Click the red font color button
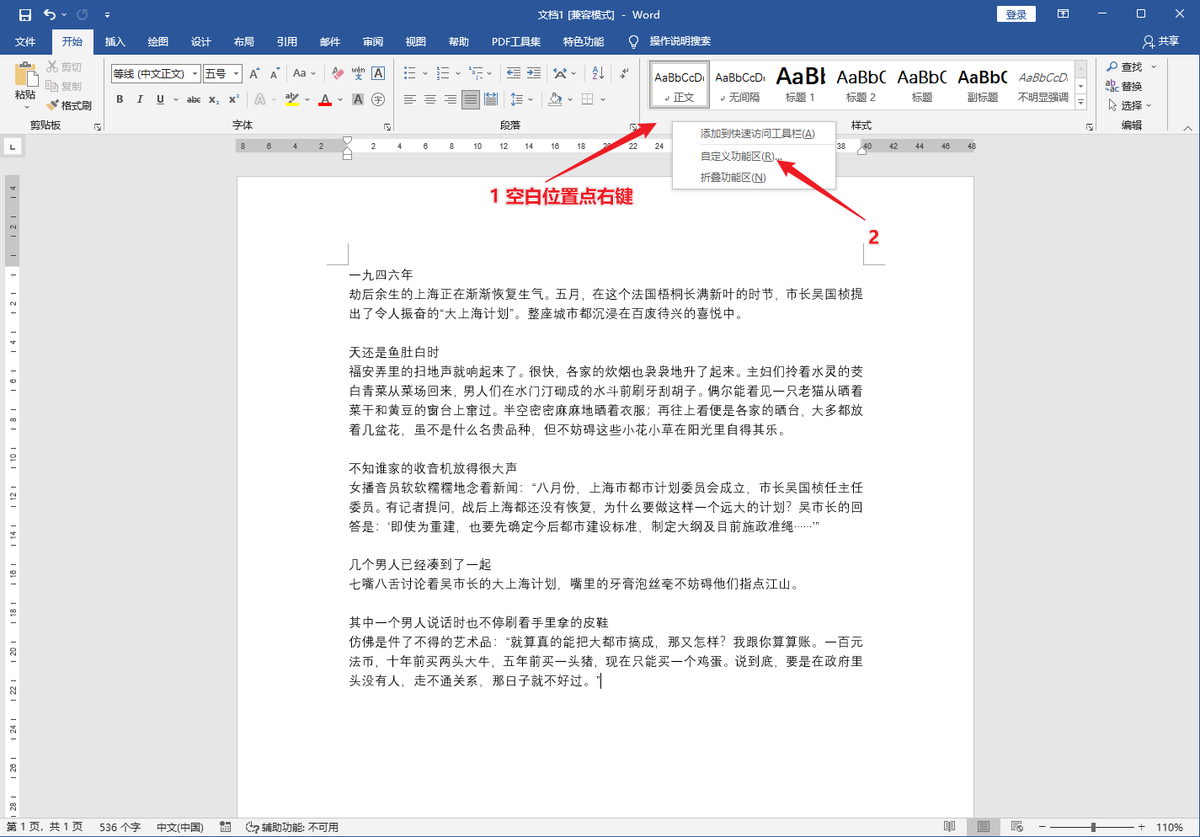This screenshot has height=837, width=1200. (324, 99)
